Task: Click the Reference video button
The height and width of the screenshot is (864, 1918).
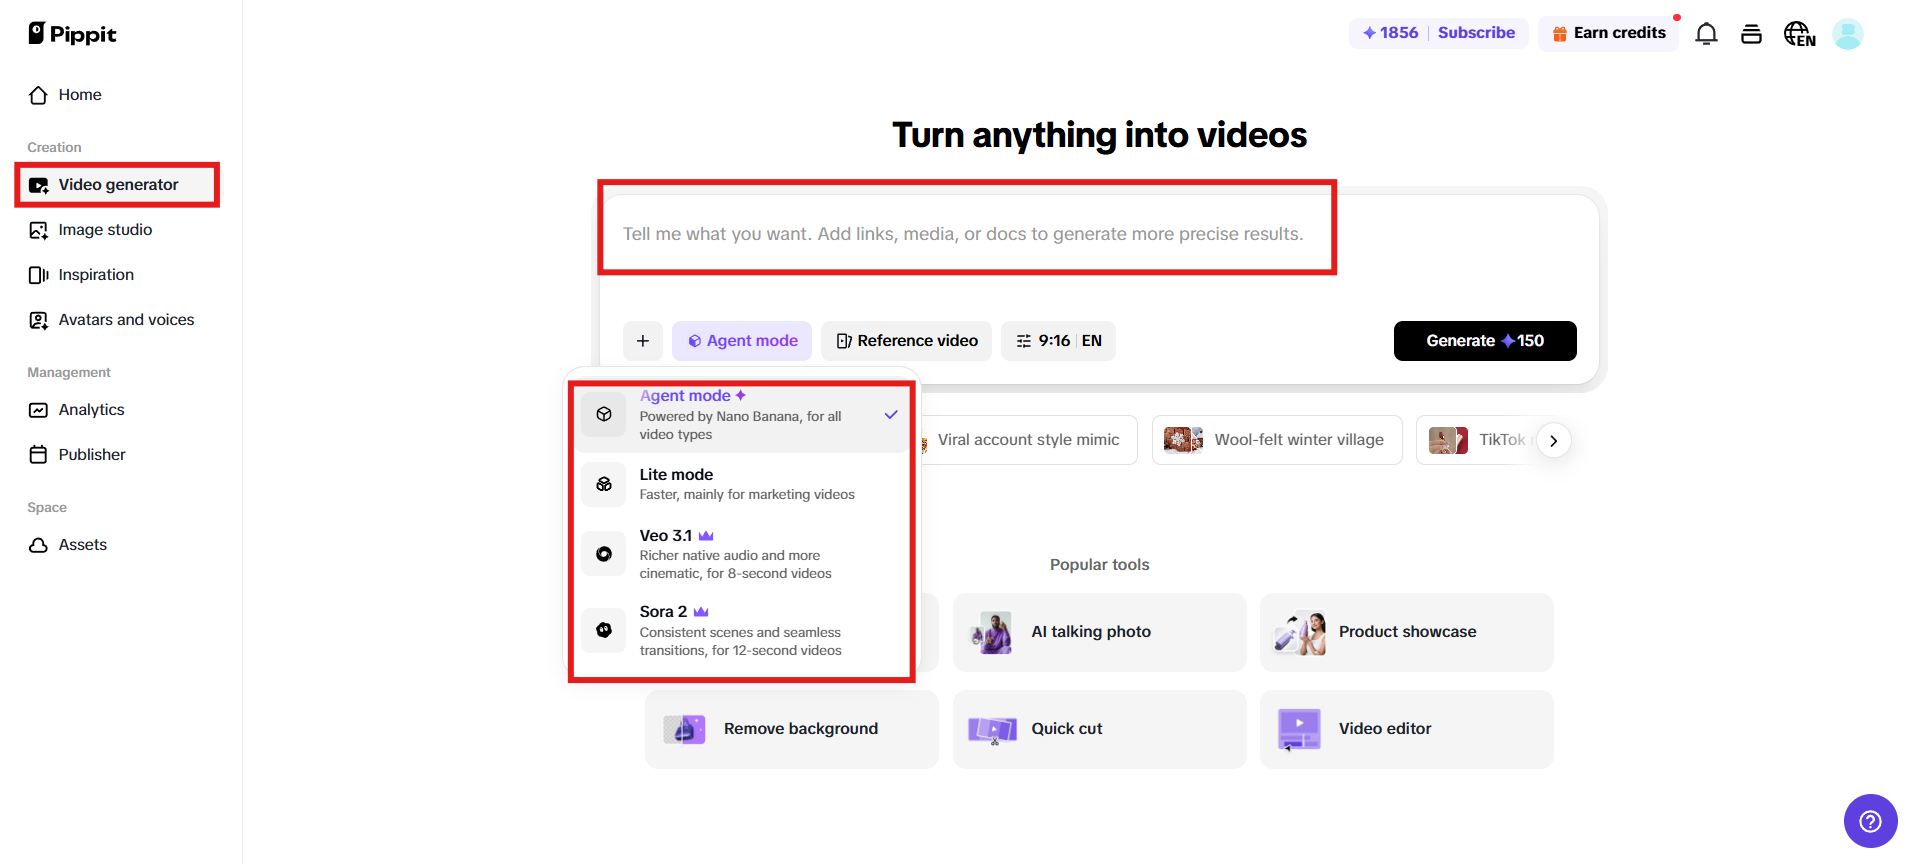Action: 906,341
